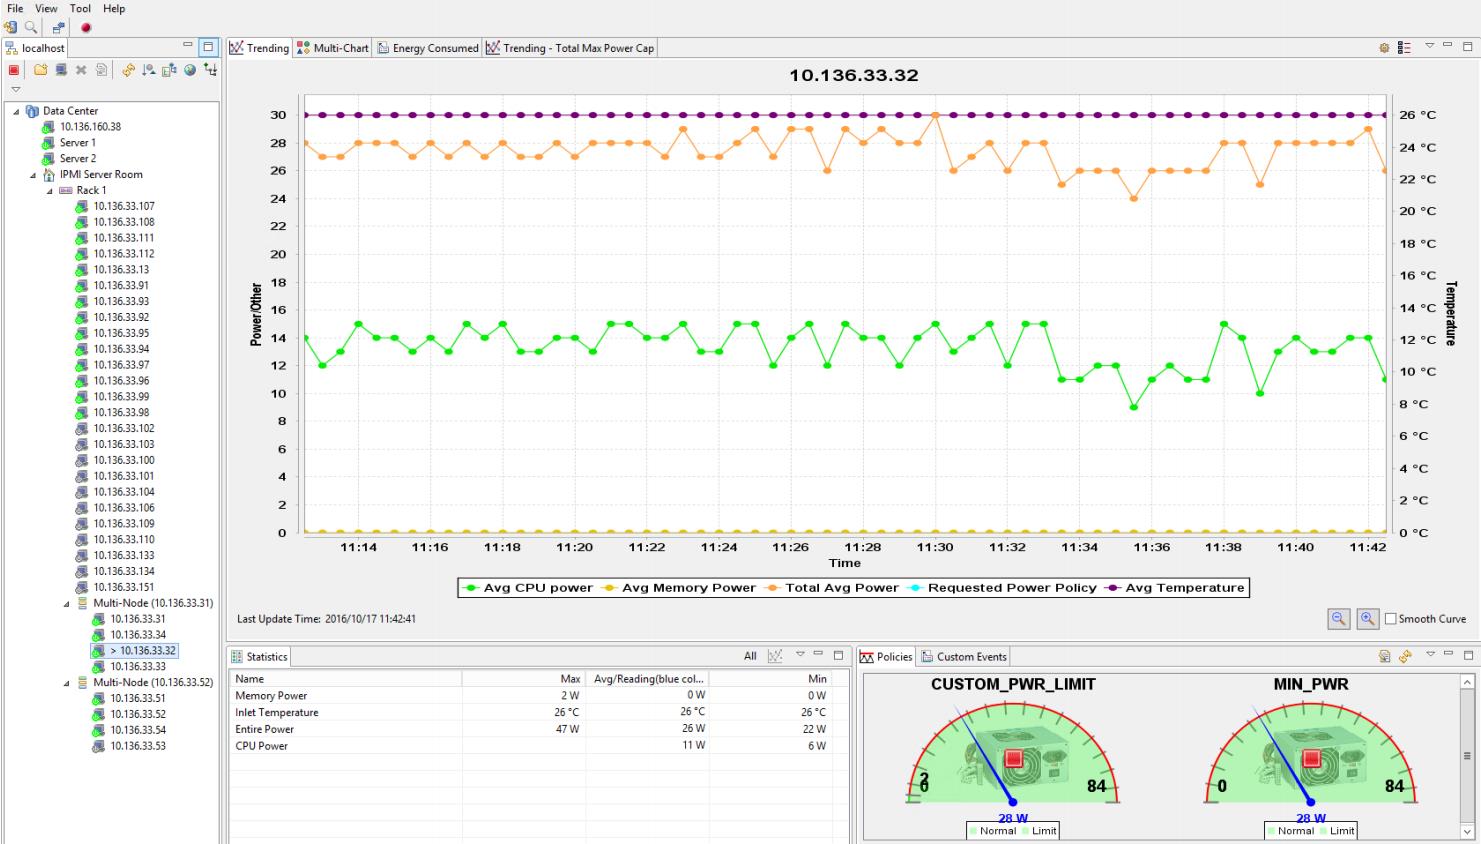
Task: Open the Tool menu
Action: [80, 8]
